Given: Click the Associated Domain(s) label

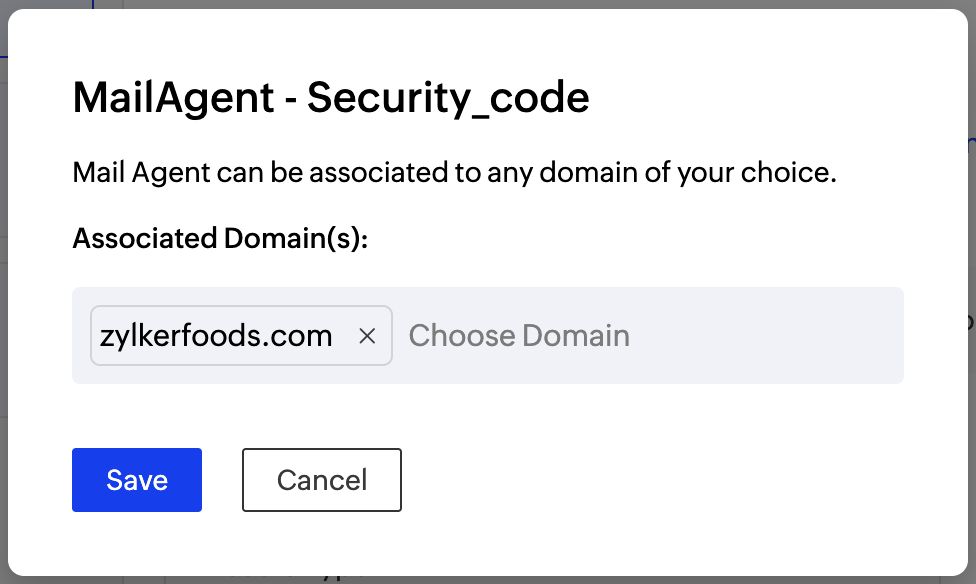Looking at the screenshot, I should click(x=219, y=238).
